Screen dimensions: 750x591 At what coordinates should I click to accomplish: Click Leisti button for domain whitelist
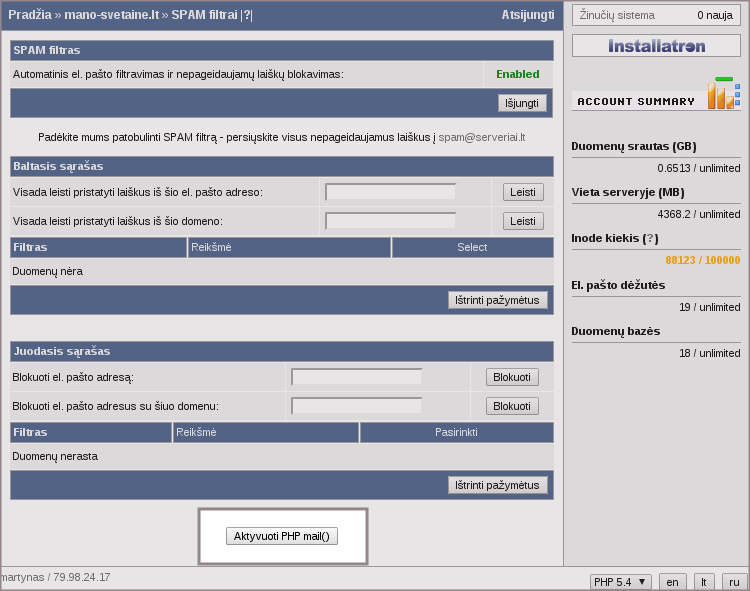tap(523, 221)
